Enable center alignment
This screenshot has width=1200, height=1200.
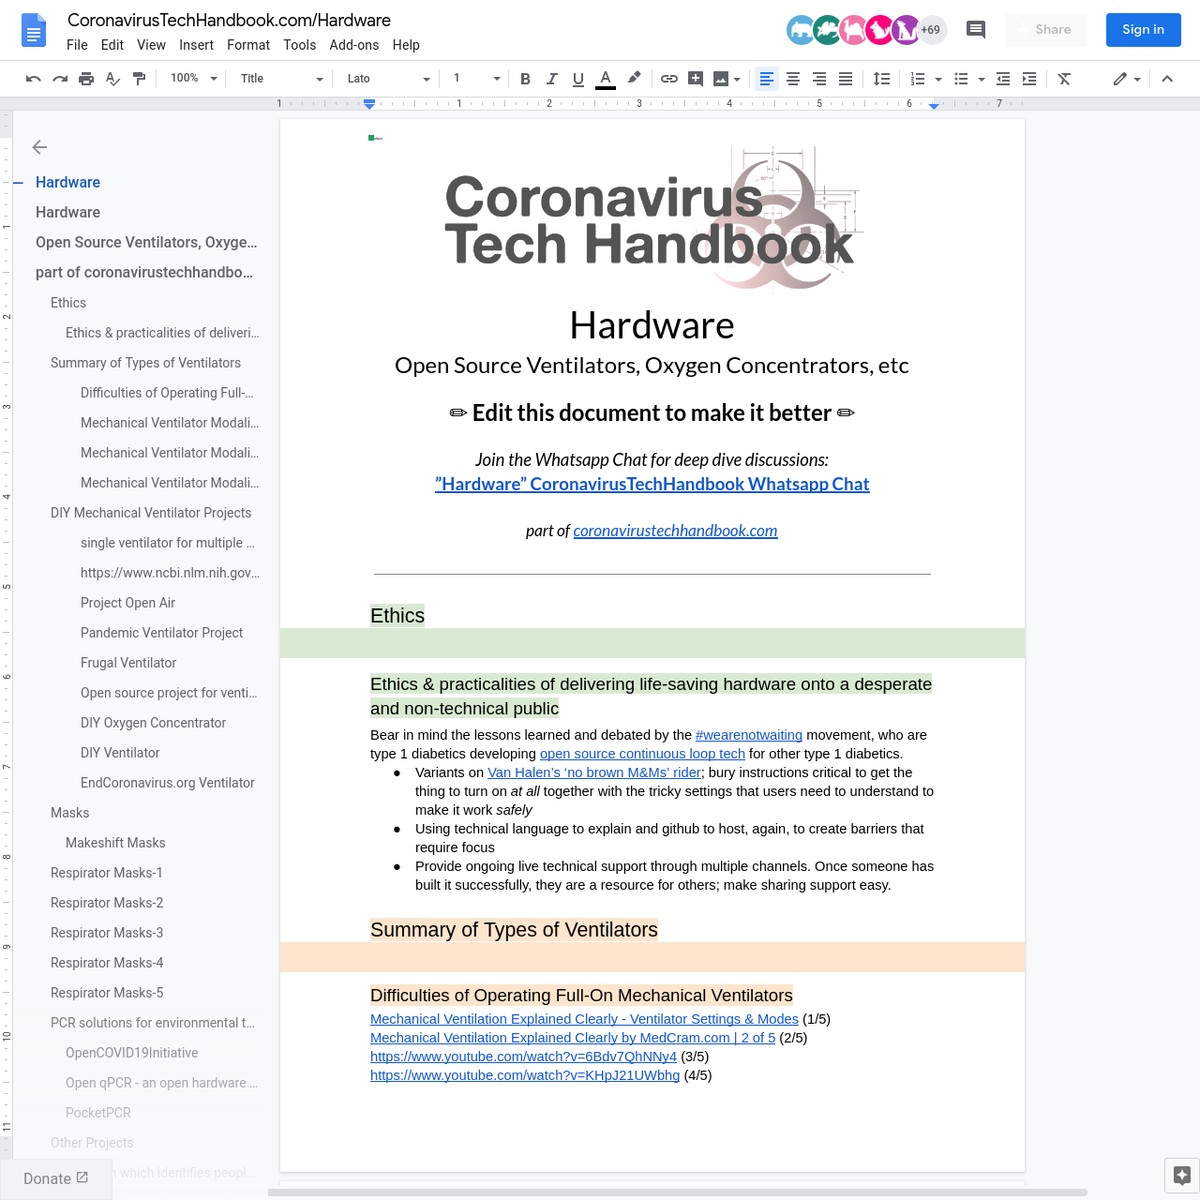tap(792, 78)
